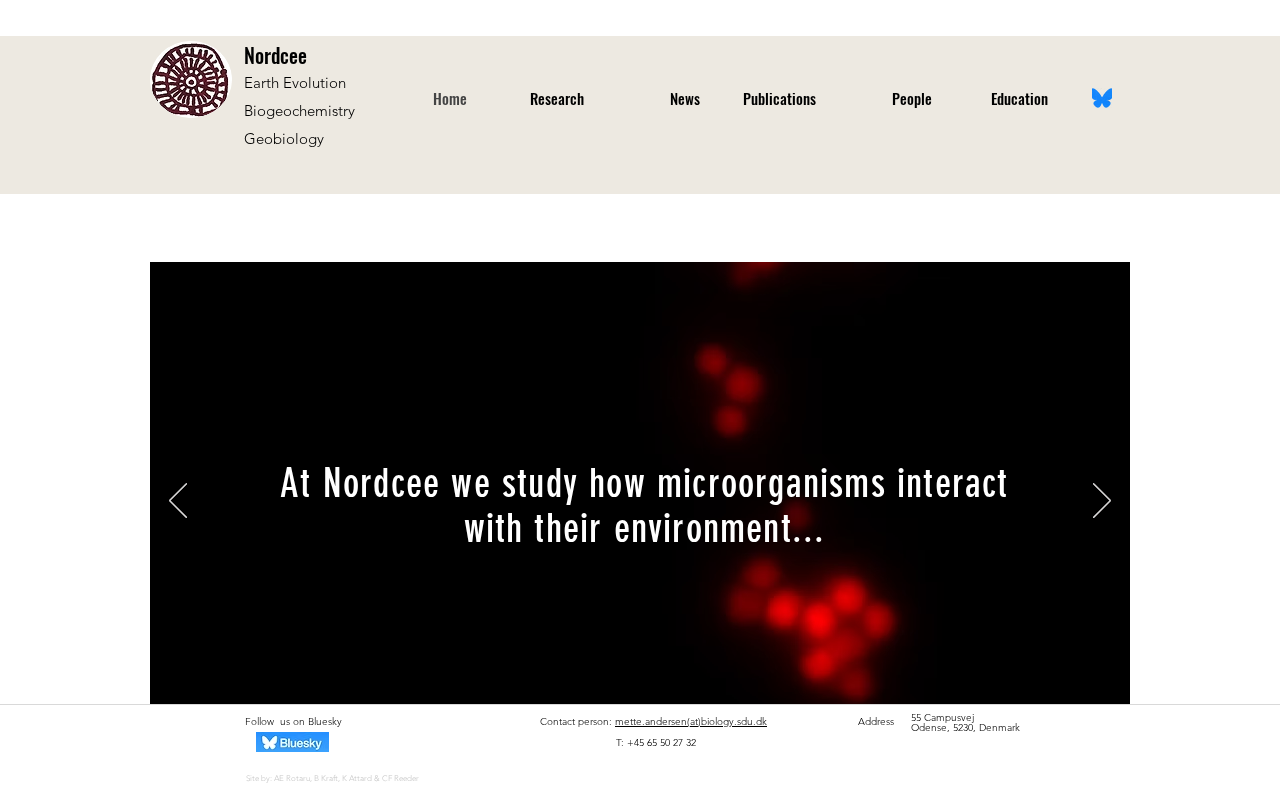This screenshot has height=800, width=1280.
Task: Click the Nordcee site title
Action: click(275, 56)
